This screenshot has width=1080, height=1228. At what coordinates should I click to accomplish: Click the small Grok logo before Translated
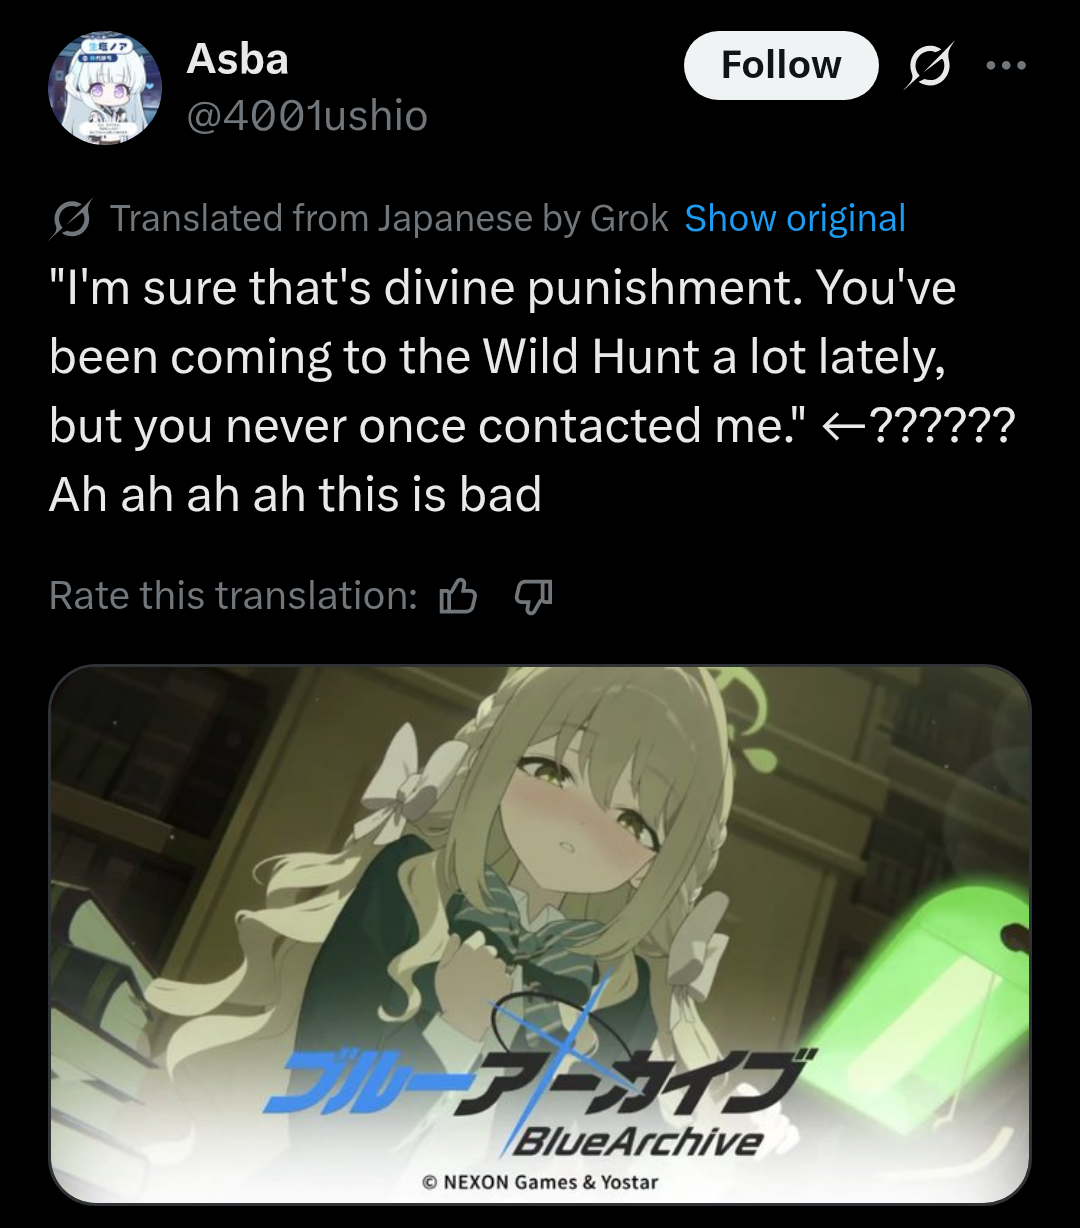click(x=72, y=219)
